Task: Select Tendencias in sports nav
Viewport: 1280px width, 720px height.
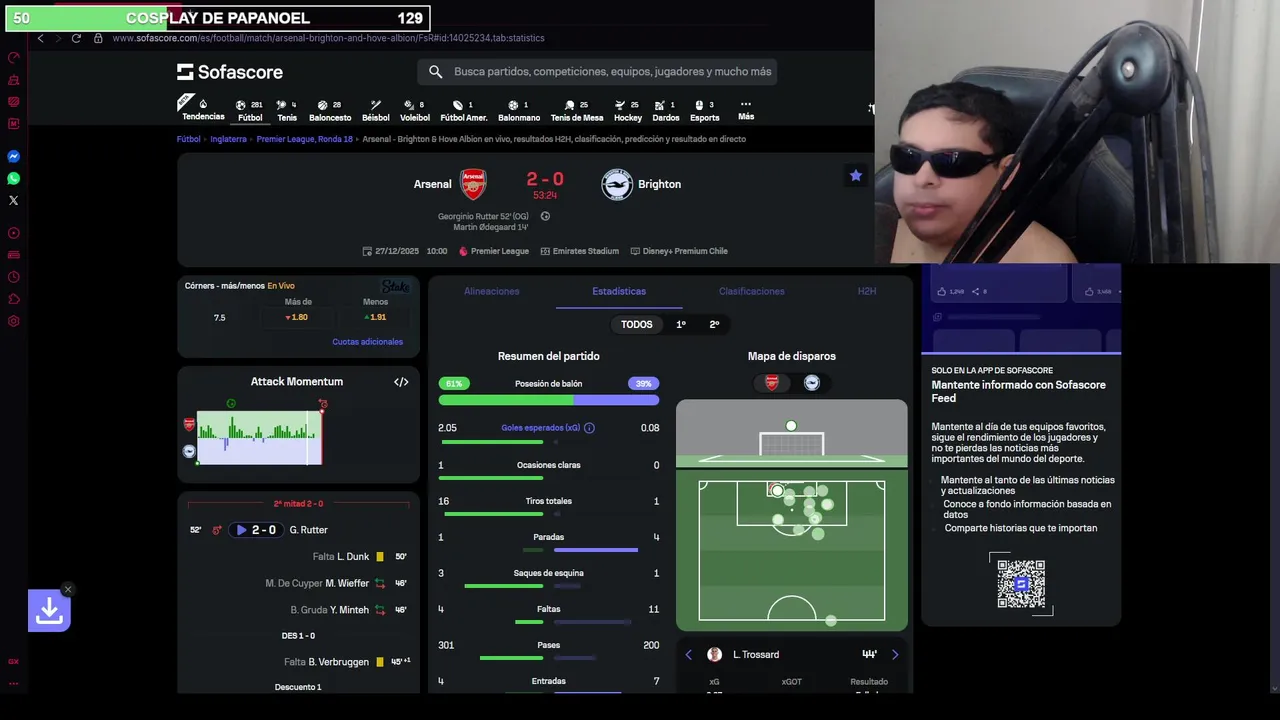Action: tap(203, 110)
